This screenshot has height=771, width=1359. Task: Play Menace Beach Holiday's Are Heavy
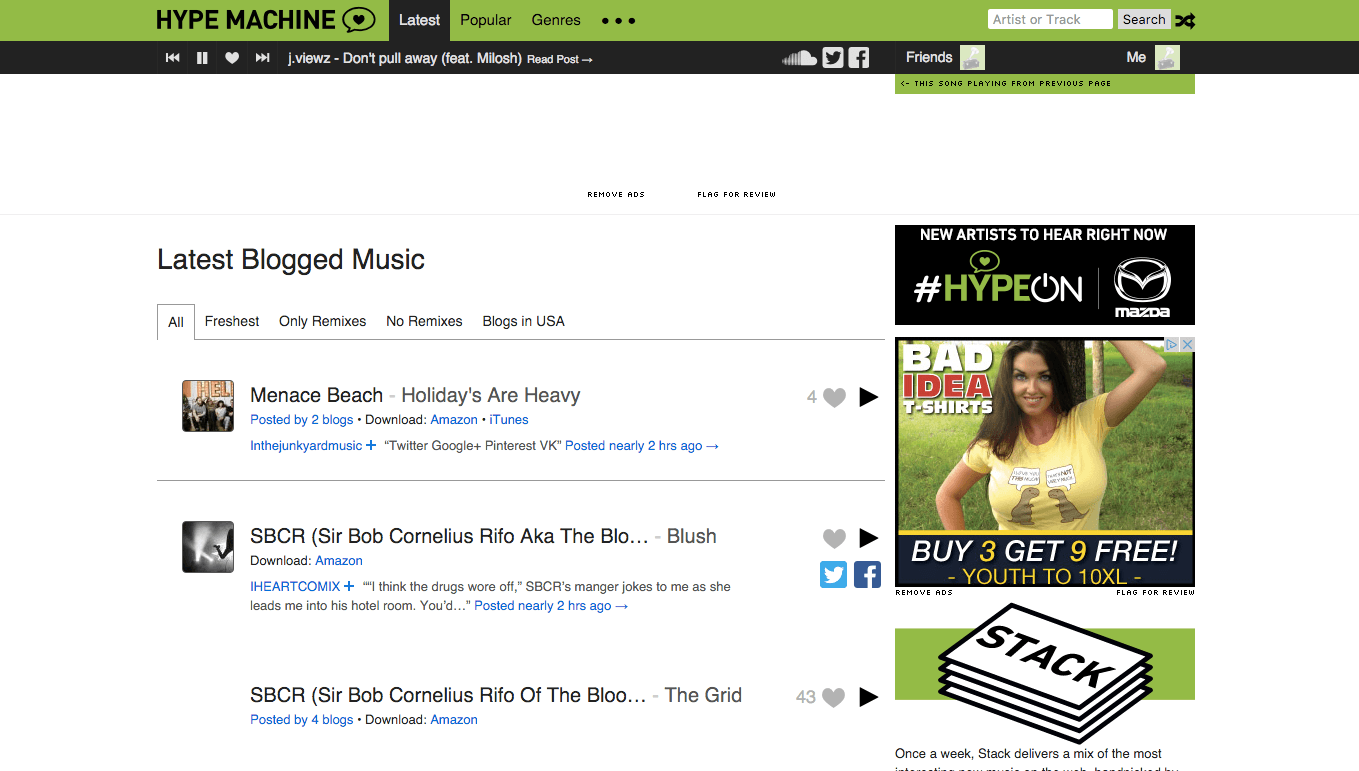(868, 397)
